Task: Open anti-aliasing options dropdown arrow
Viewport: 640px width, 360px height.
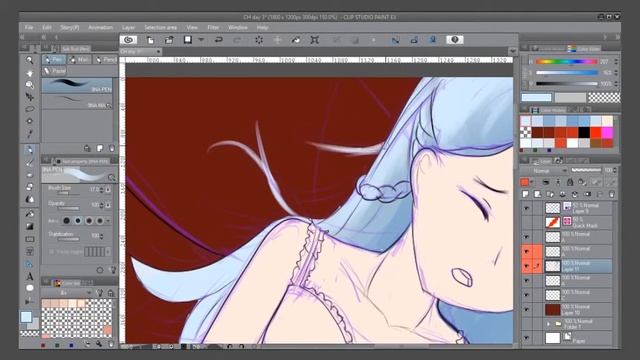Action: point(108,220)
